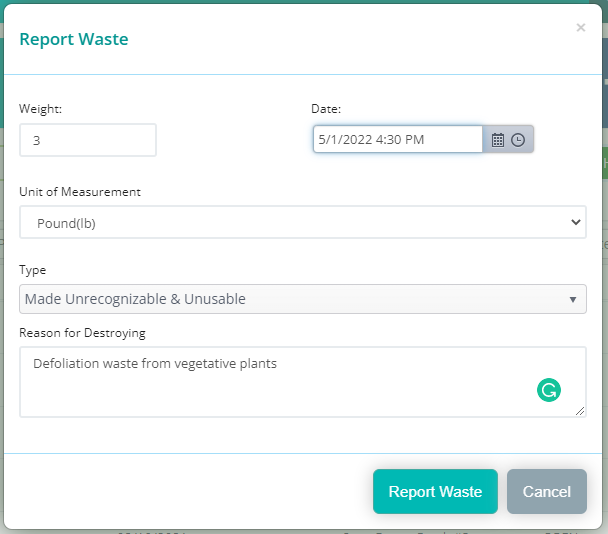This screenshot has height=534, width=608.
Task: Click the Date input field
Action: click(398, 139)
